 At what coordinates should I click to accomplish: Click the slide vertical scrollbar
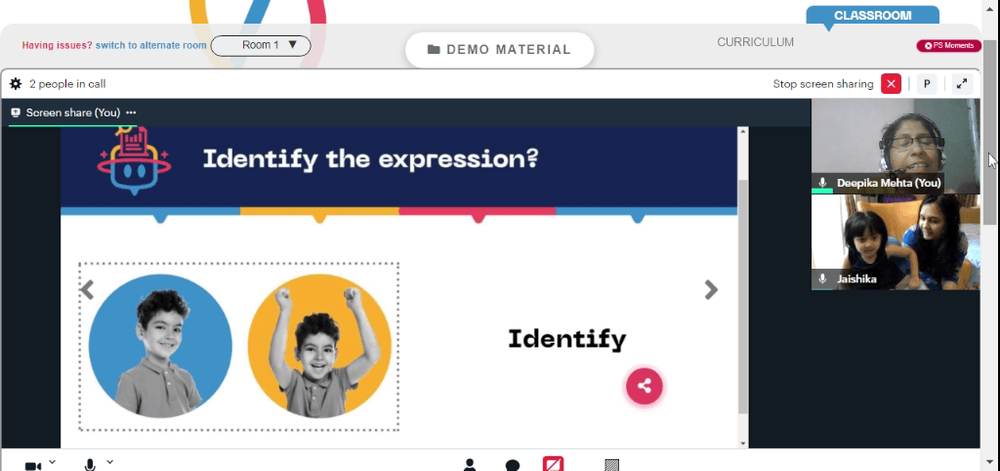tap(742, 287)
